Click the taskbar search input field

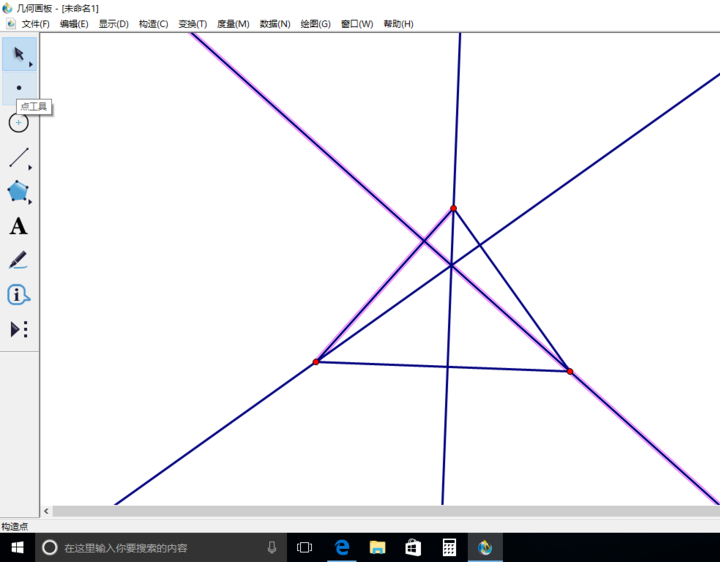click(x=161, y=547)
